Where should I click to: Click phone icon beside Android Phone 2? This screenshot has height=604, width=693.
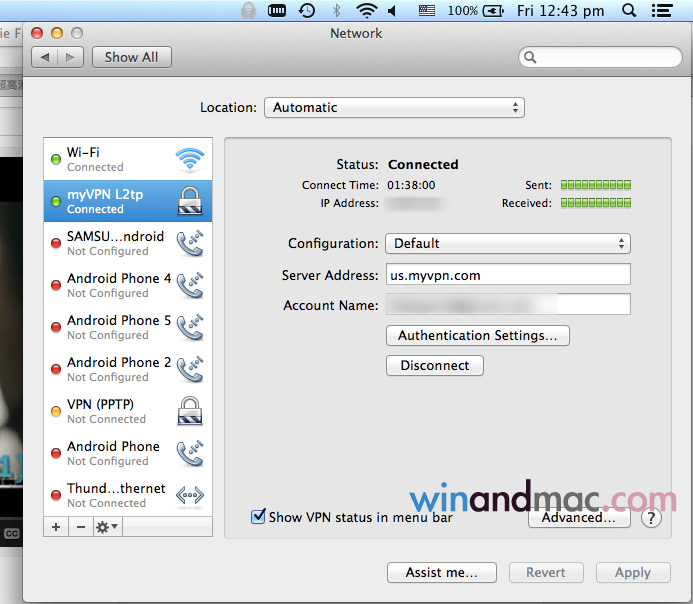pos(190,369)
